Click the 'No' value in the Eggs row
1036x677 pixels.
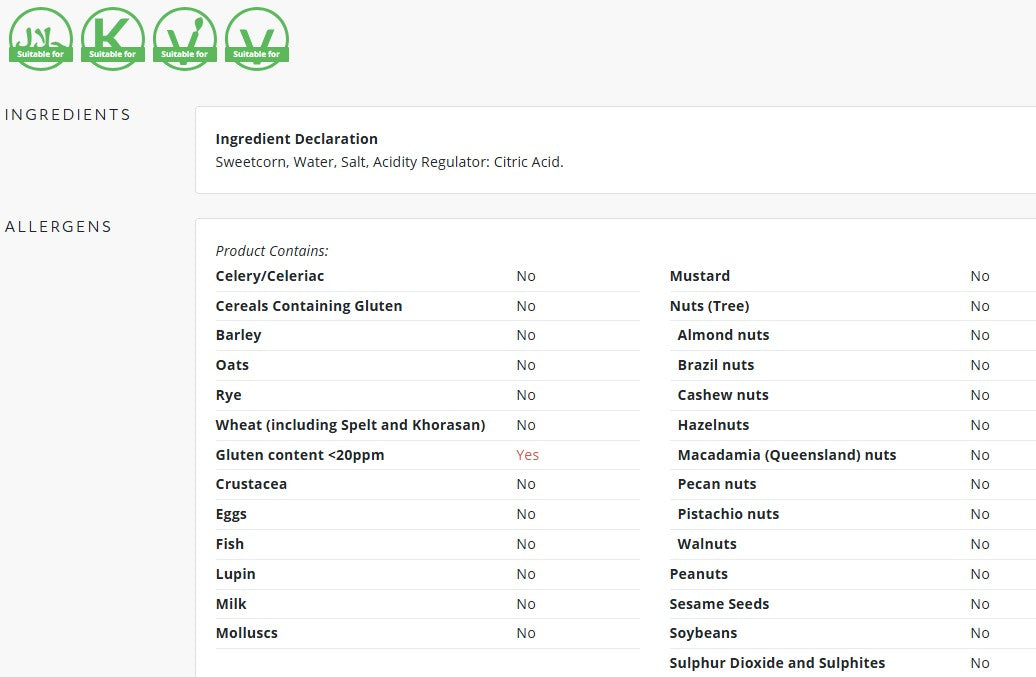(526, 514)
